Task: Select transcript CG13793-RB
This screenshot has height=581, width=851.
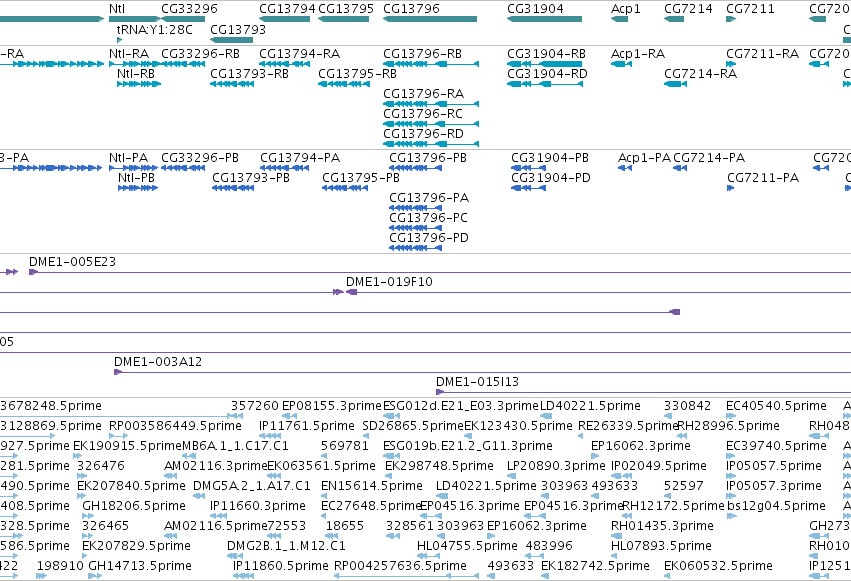Action: tap(249, 74)
